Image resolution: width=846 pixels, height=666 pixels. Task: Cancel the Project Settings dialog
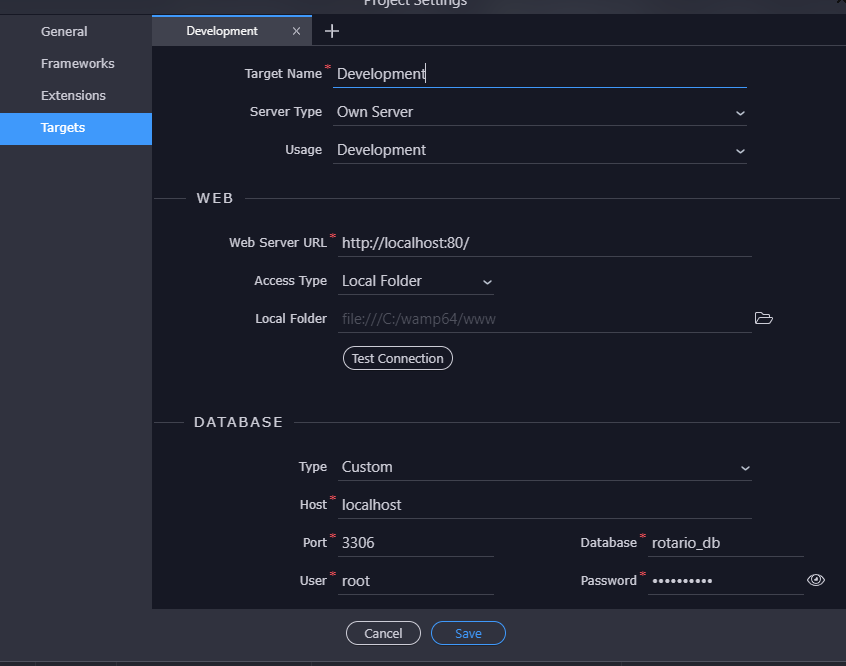[383, 633]
